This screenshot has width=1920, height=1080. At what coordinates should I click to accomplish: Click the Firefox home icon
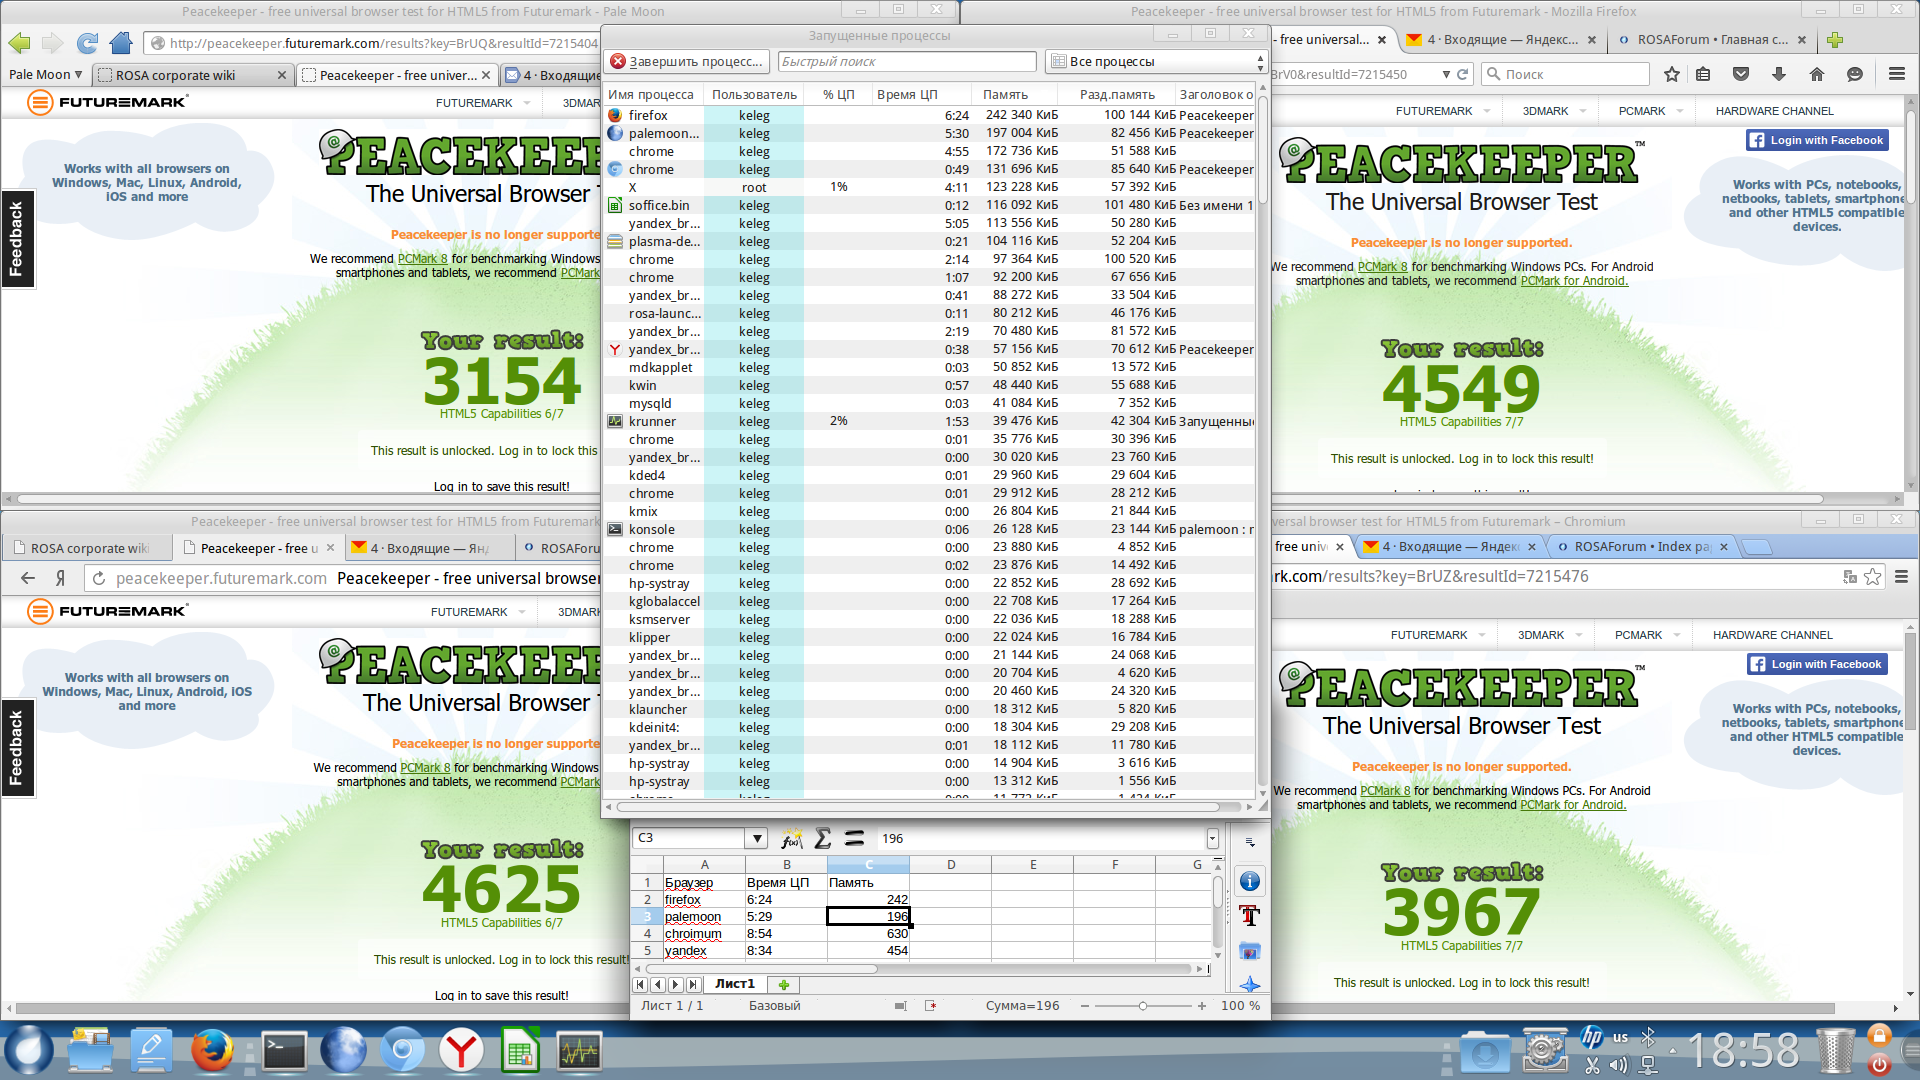click(1817, 74)
